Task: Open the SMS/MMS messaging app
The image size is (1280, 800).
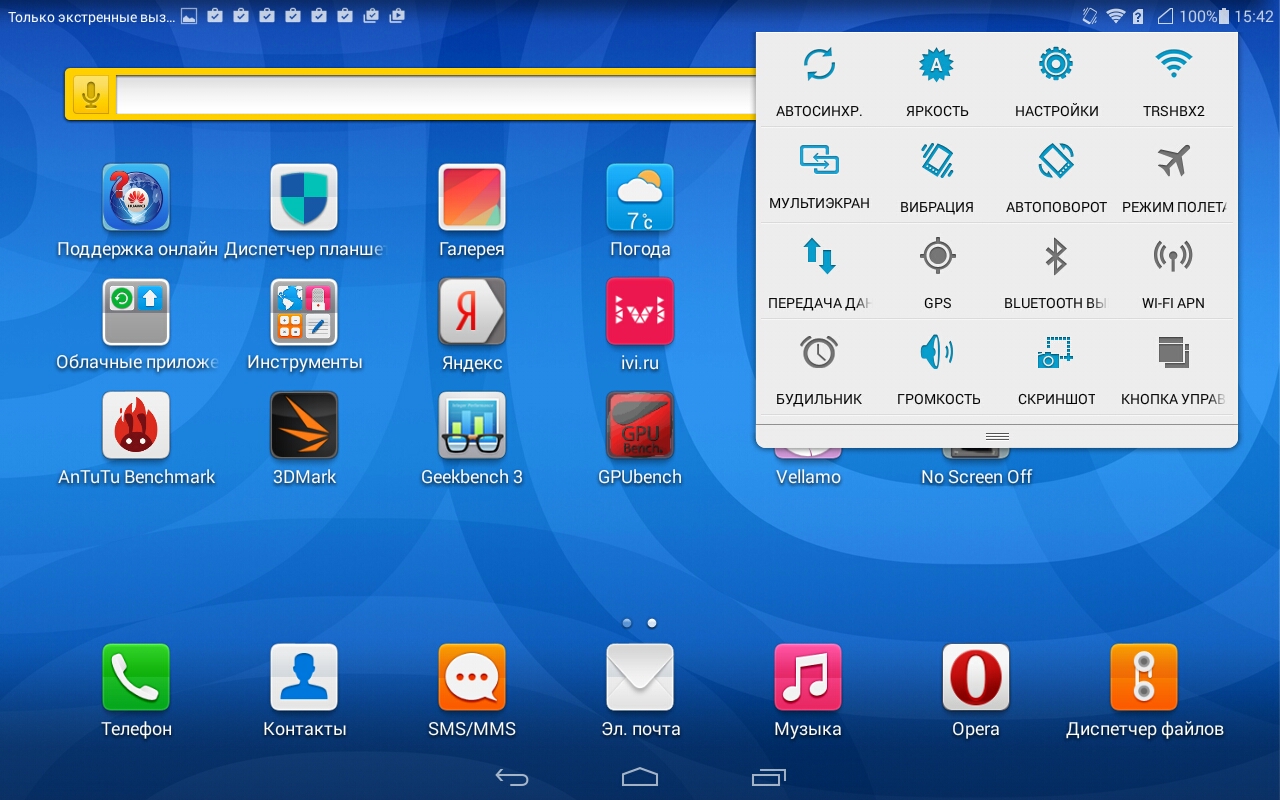Action: [472, 677]
